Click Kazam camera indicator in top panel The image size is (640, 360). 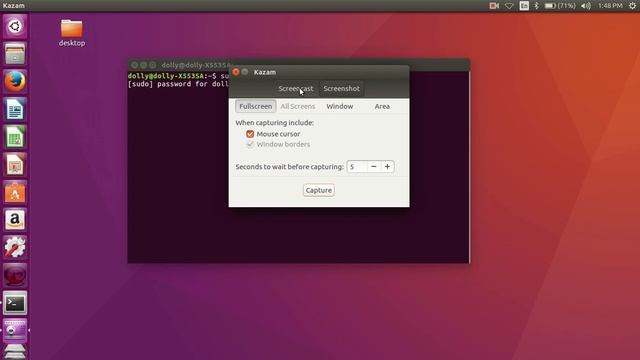point(494,6)
